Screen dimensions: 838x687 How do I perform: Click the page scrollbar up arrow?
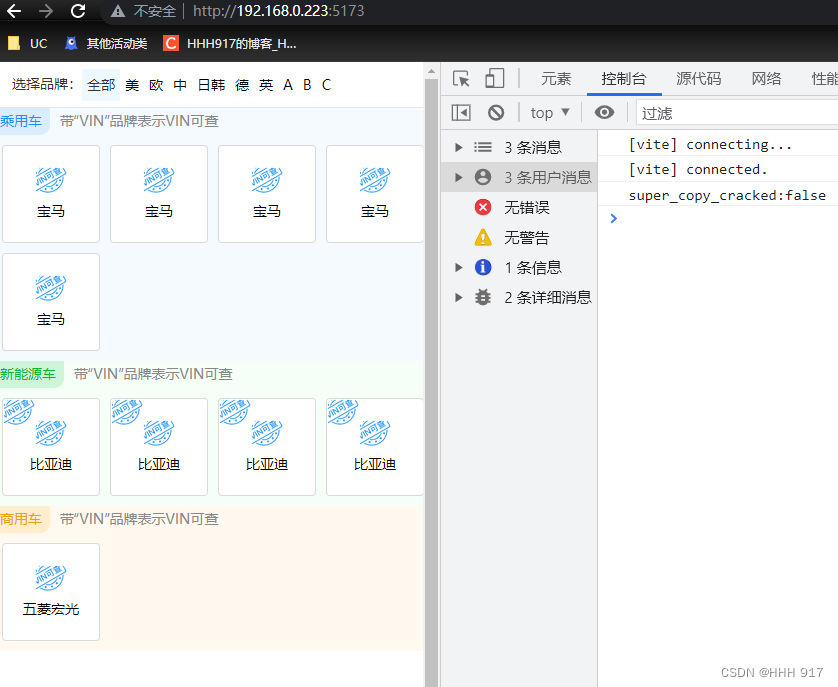coord(431,71)
